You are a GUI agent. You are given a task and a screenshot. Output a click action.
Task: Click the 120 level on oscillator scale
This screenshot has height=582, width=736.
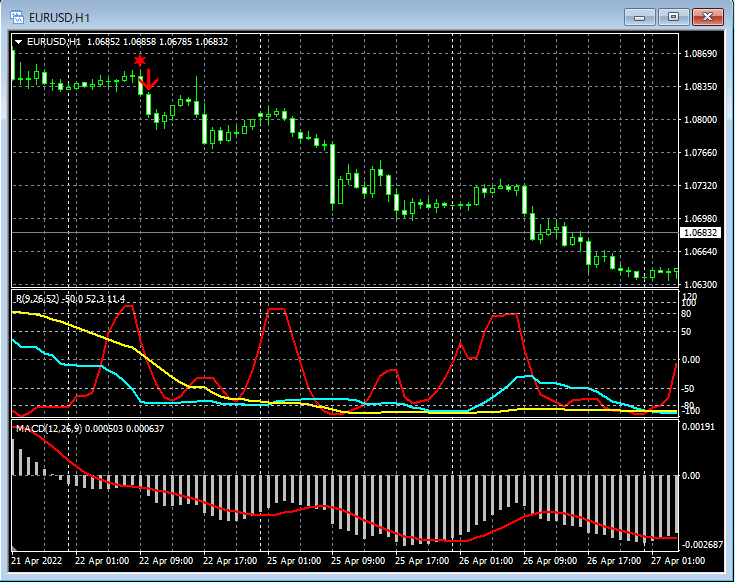tap(689, 297)
